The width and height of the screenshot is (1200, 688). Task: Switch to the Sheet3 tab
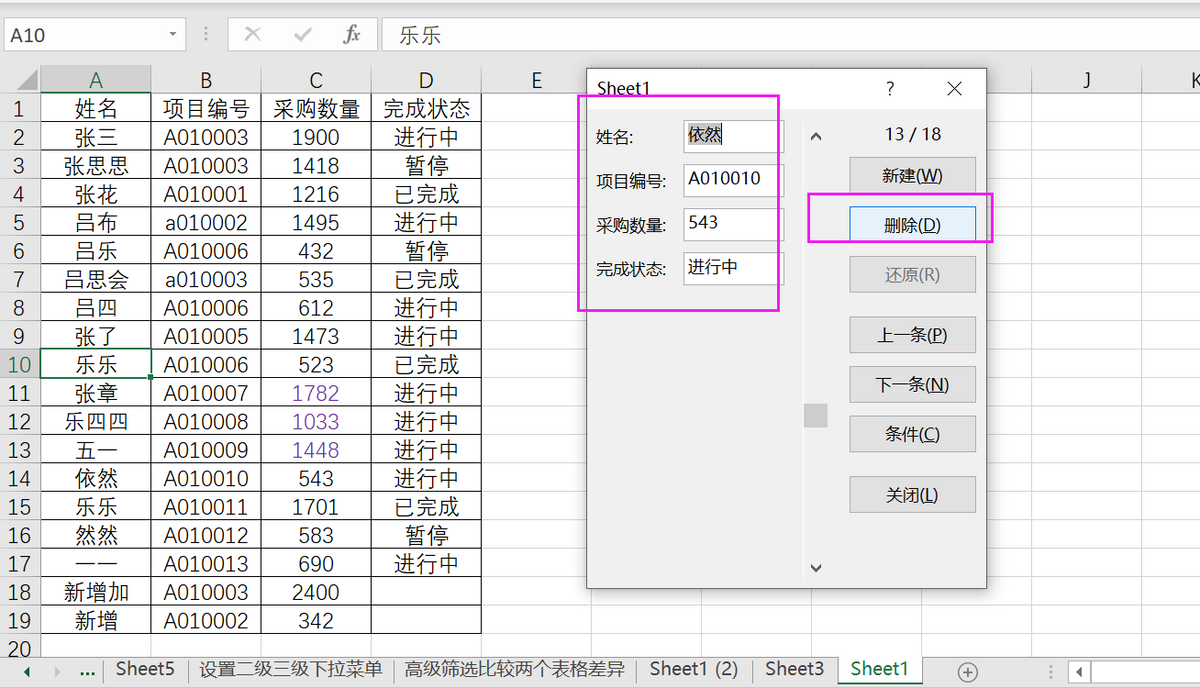click(795, 669)
